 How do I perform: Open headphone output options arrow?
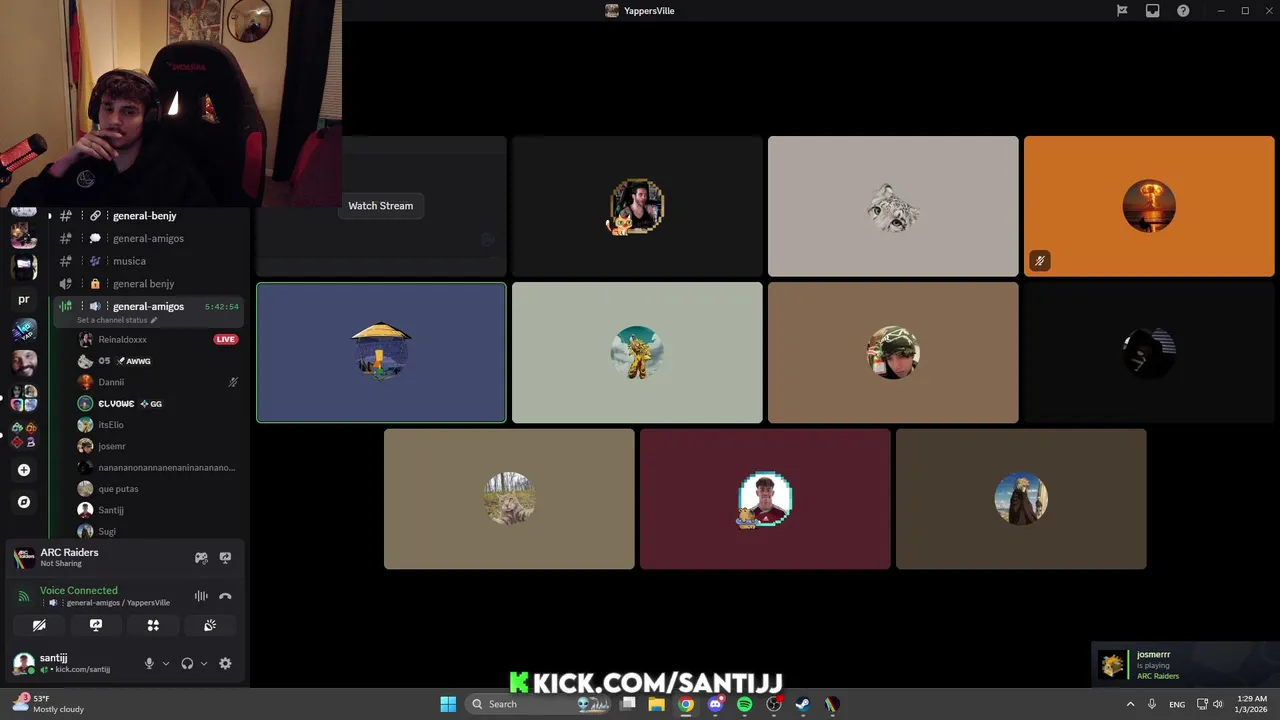pos(204,663)
